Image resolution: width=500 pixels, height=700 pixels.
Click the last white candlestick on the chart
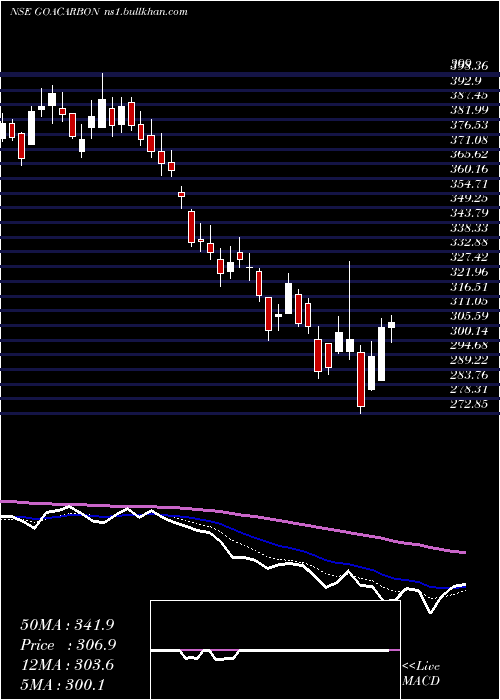[392, 325]
